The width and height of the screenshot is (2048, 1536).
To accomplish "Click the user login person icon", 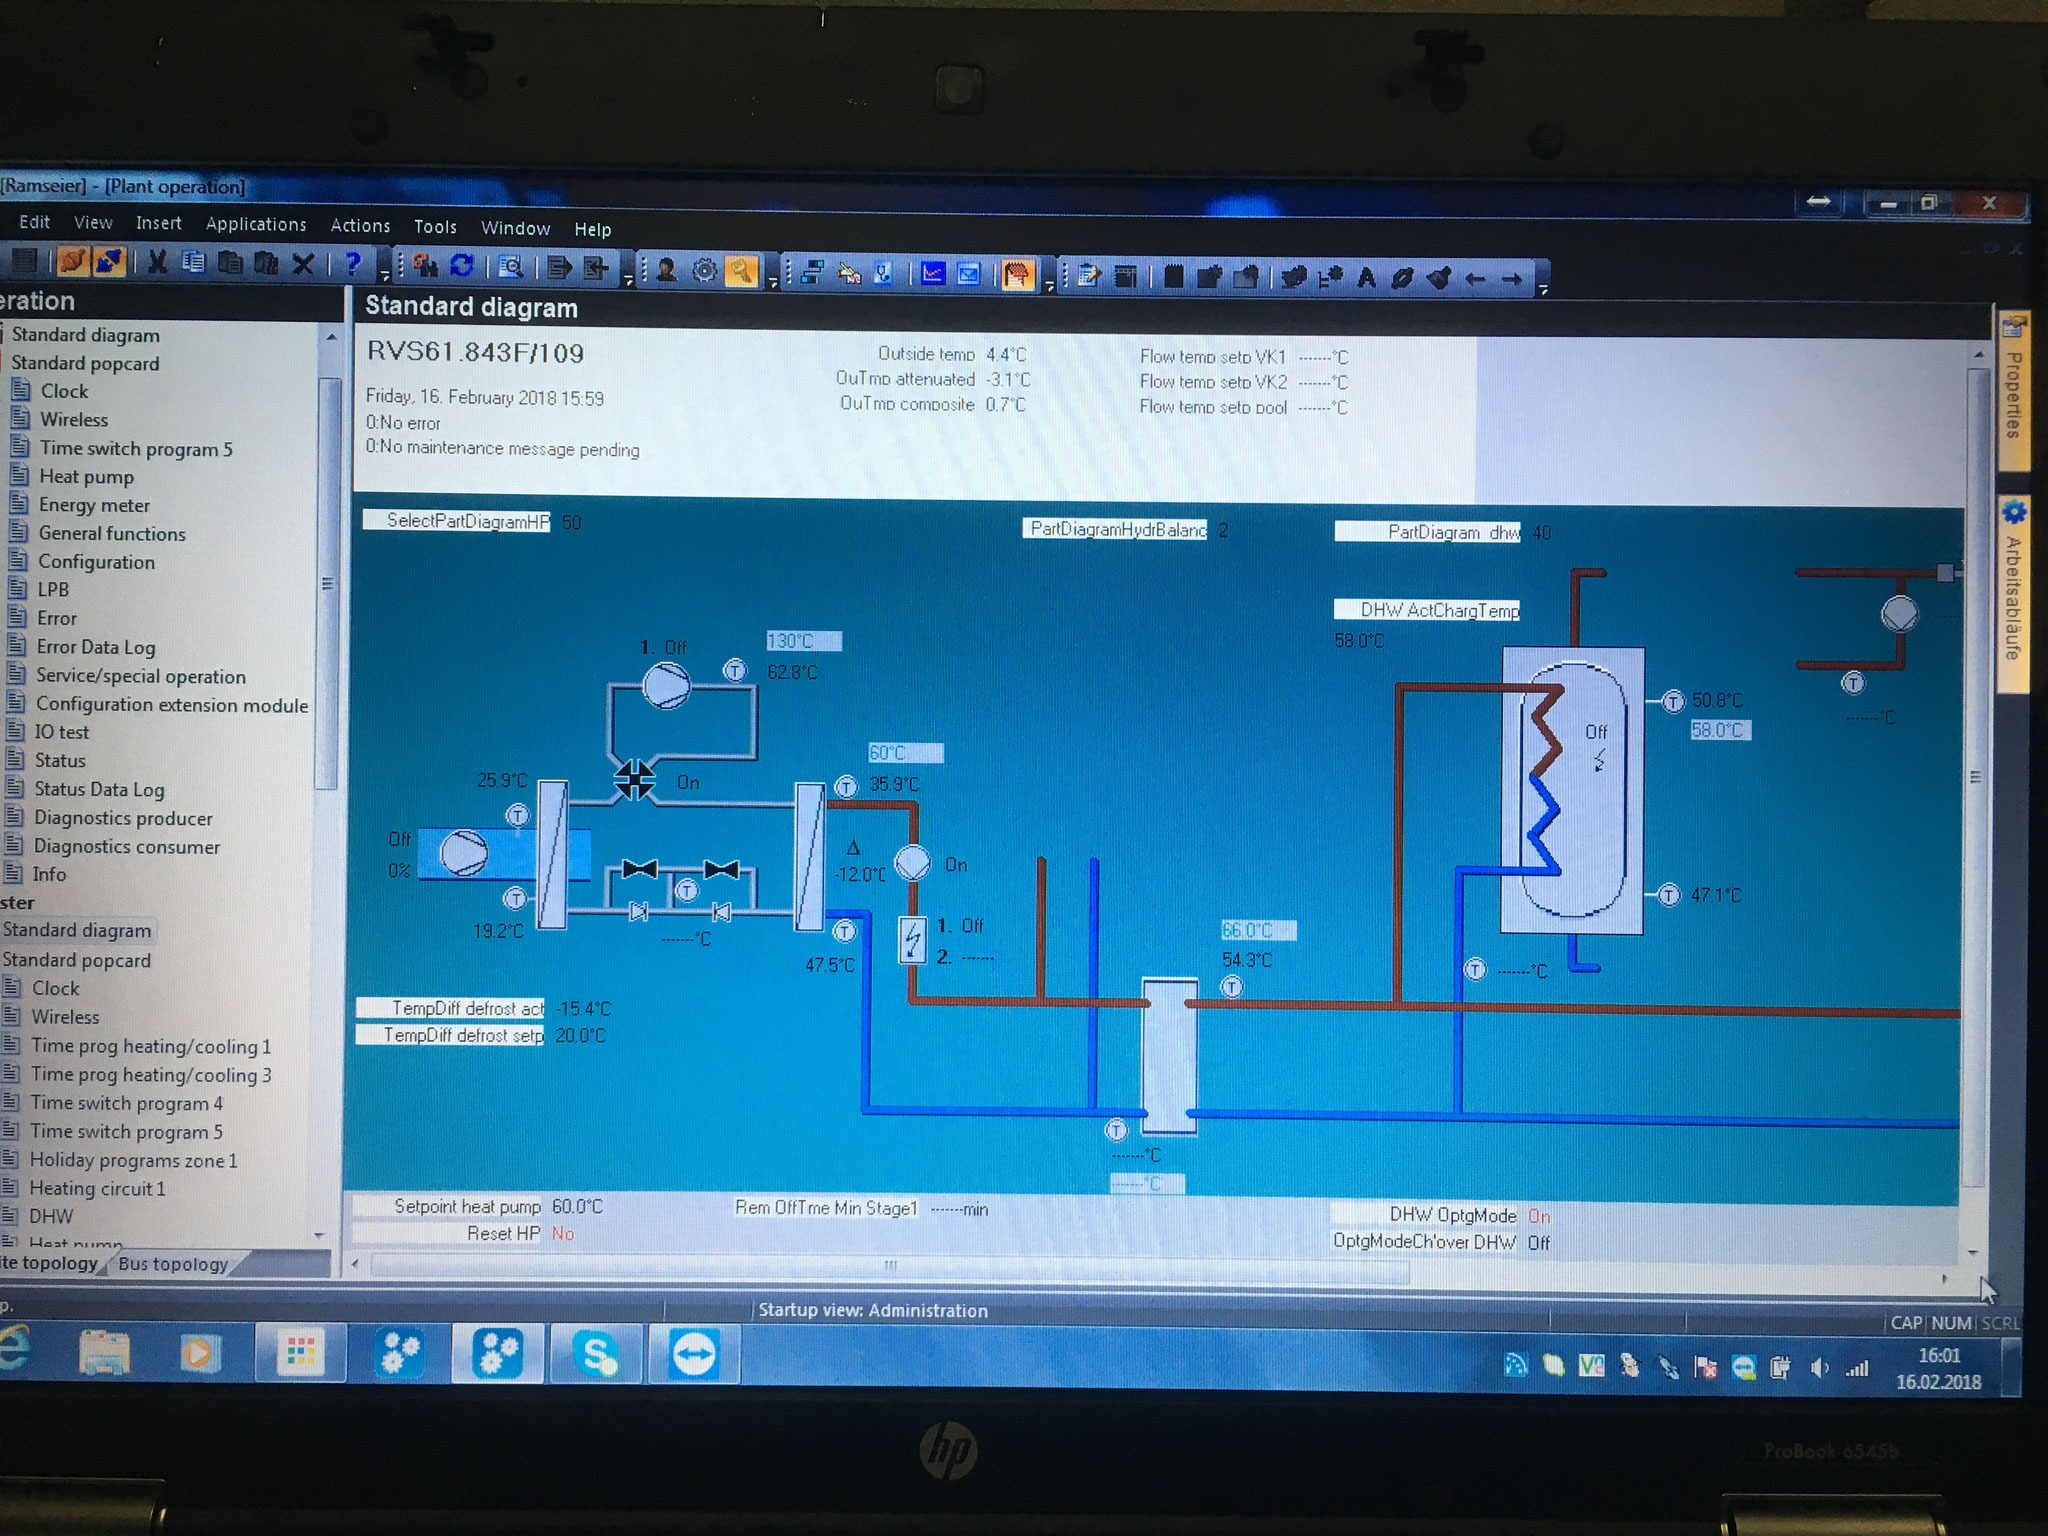I will pos(667,269).
